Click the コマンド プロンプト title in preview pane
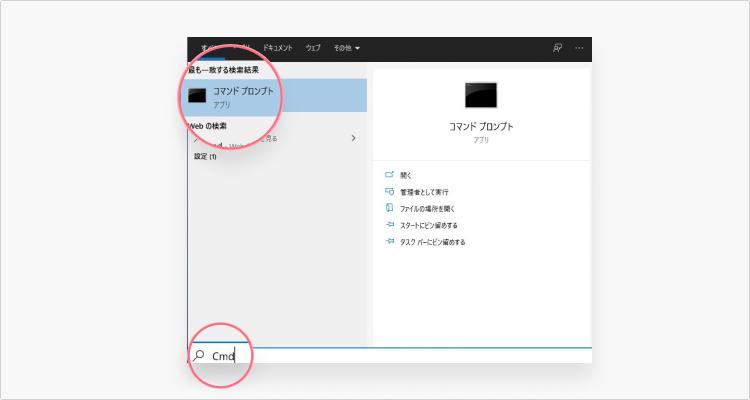The image size is (750, 400). (481, 127)
